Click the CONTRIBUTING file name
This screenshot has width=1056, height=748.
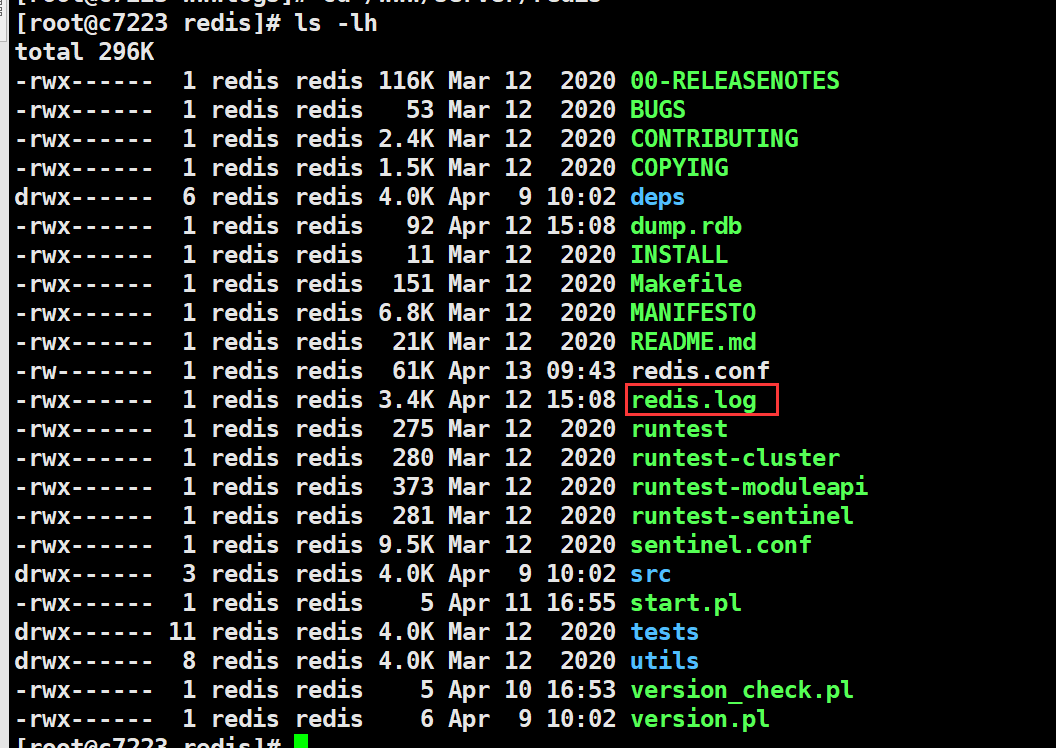coord(715,139)
